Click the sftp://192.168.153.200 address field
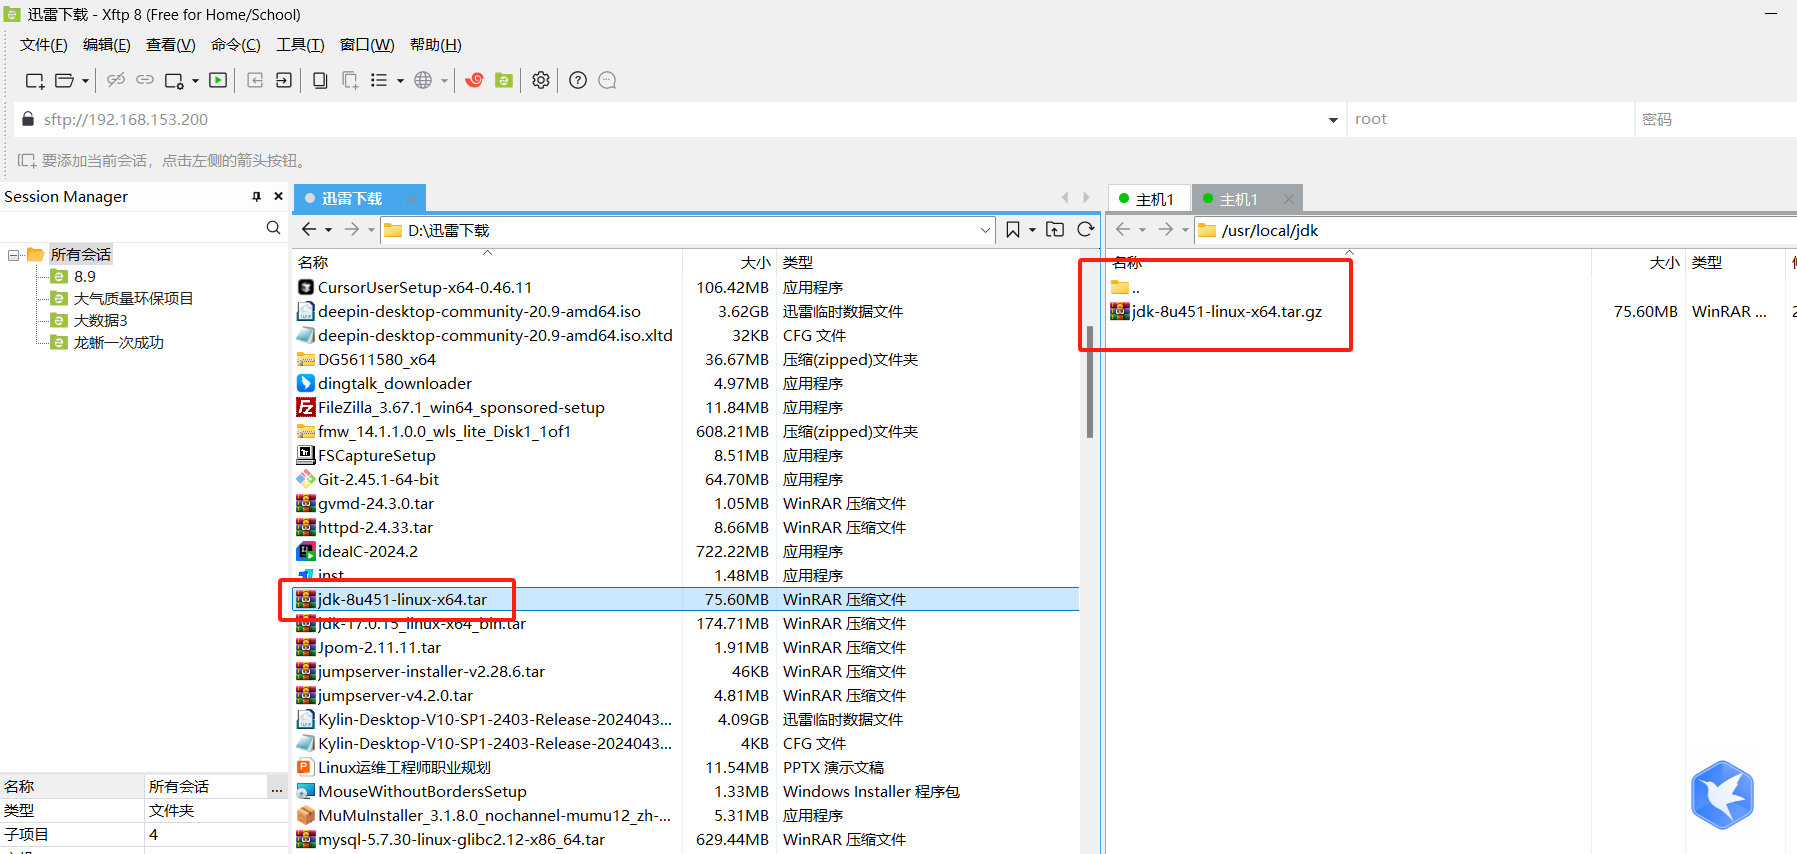This screenshot has width=1797, height=854. tap(680, 120)
